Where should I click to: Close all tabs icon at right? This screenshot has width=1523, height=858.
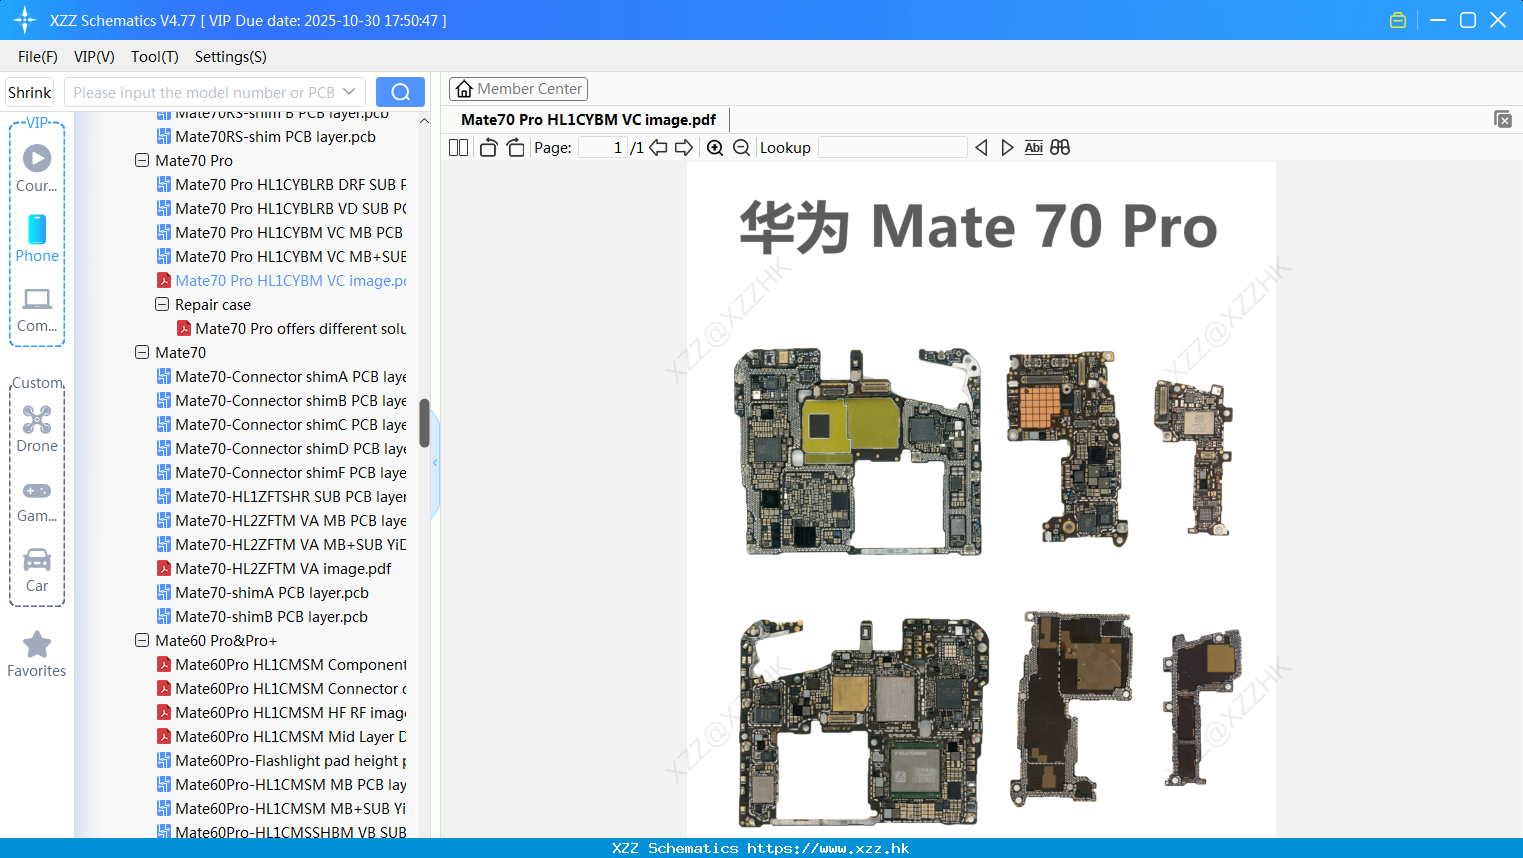point(1503,119)
